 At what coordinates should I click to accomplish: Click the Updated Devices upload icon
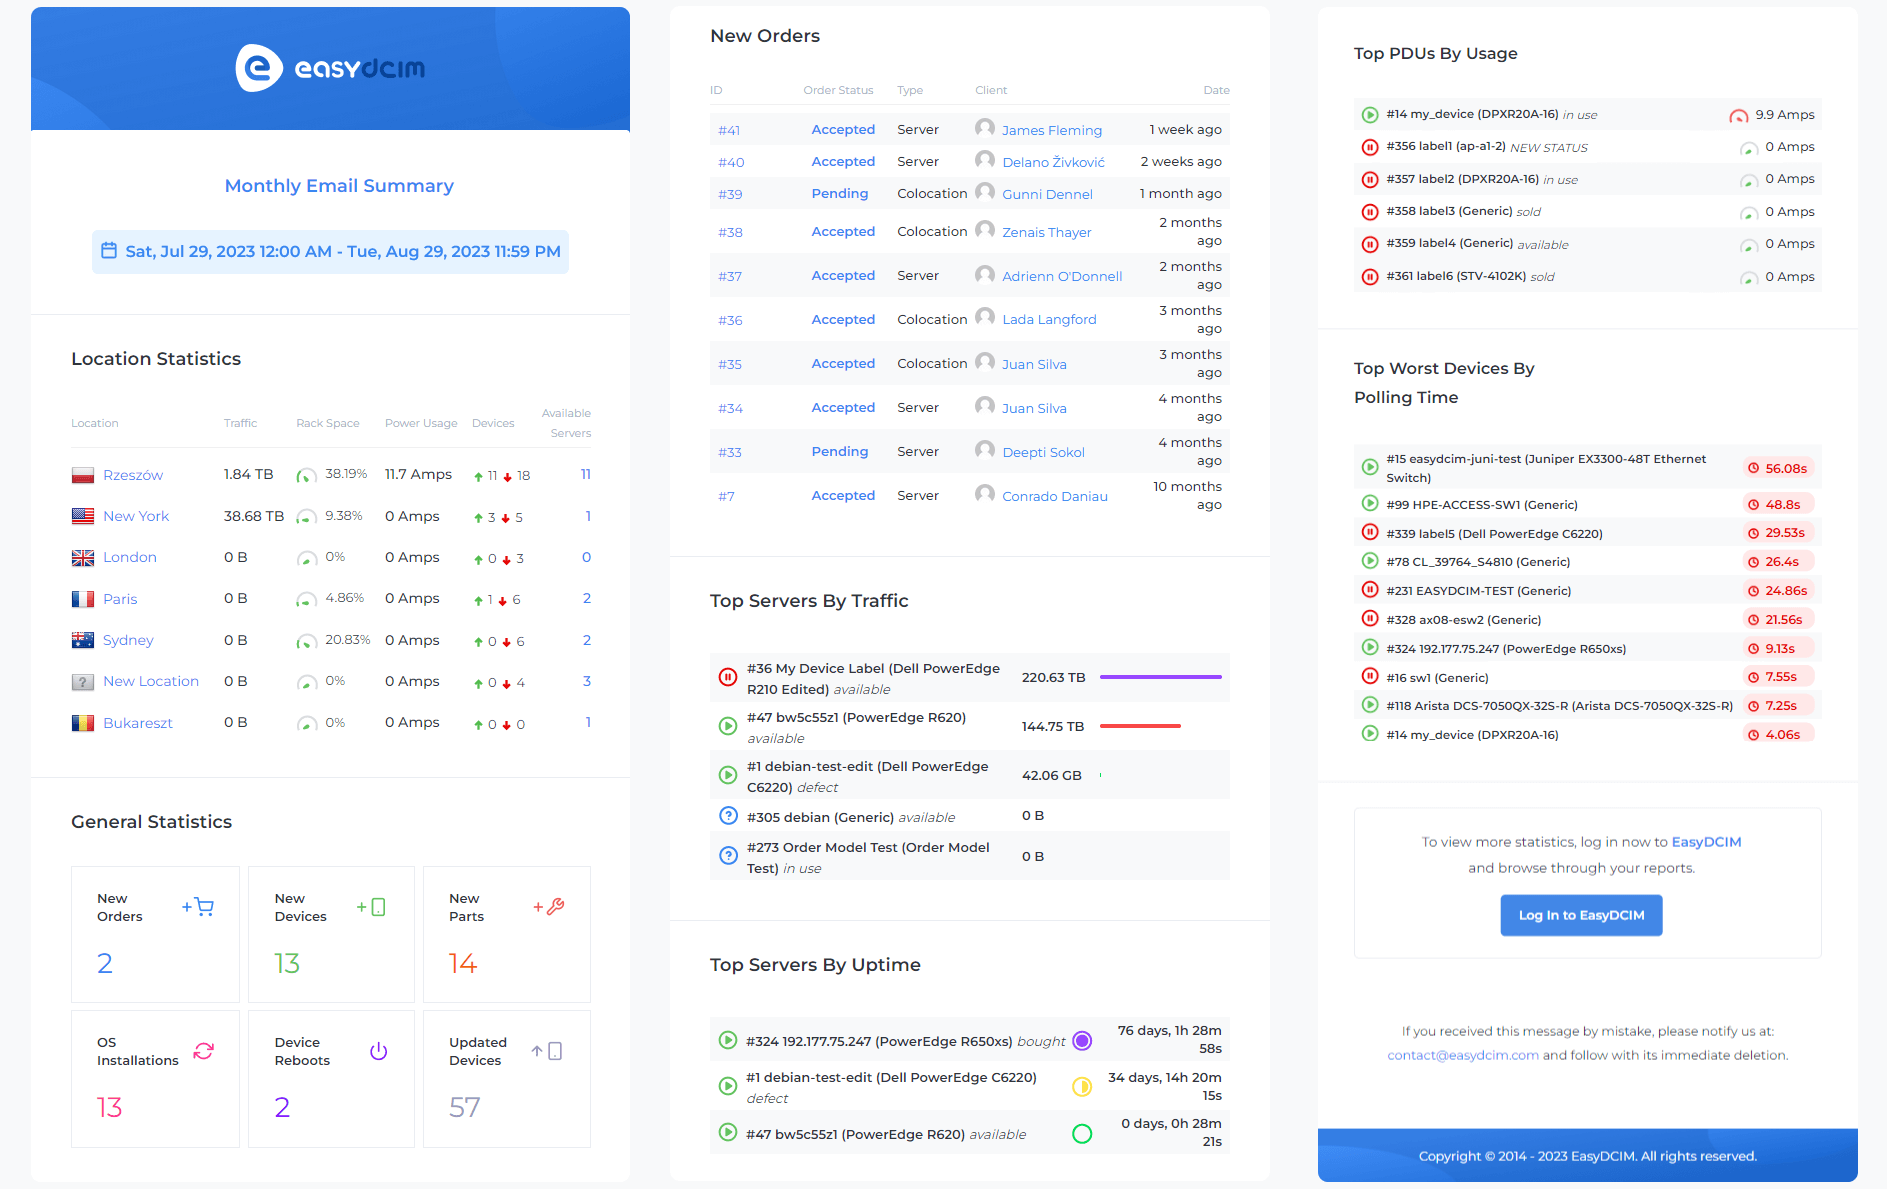coord(547,1051)
